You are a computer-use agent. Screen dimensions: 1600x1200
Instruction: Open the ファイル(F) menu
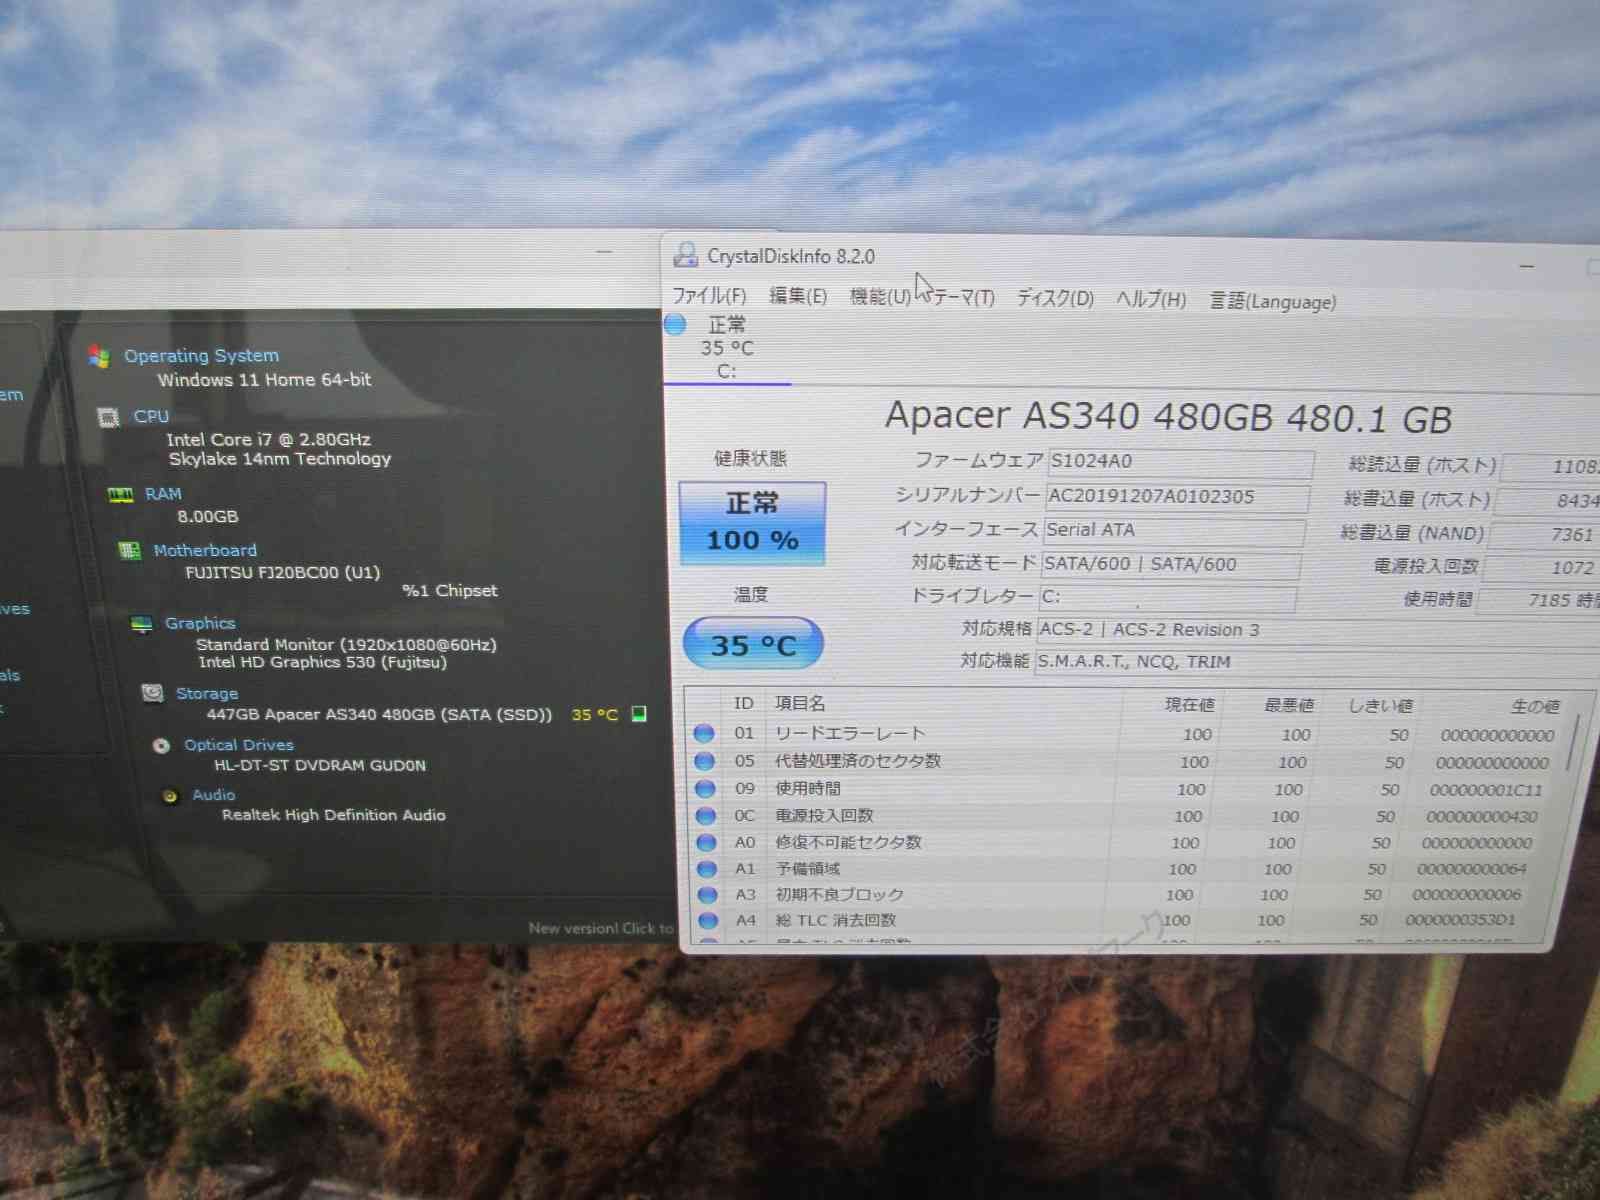pos(709,295)
